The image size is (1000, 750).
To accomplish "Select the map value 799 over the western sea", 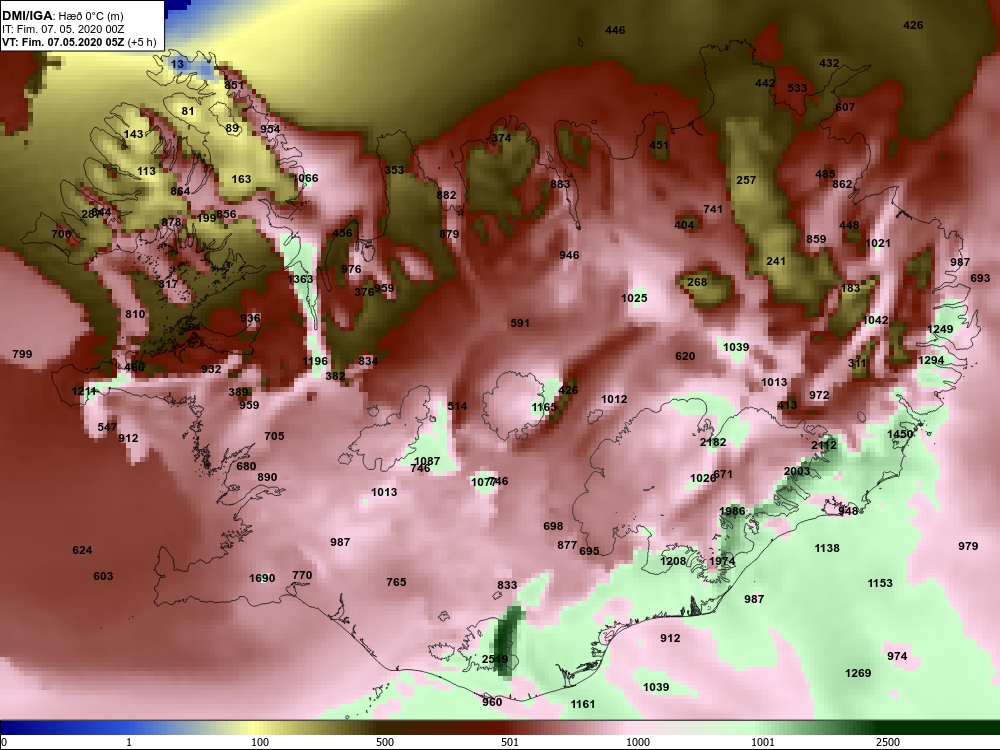I will [22, 353].
